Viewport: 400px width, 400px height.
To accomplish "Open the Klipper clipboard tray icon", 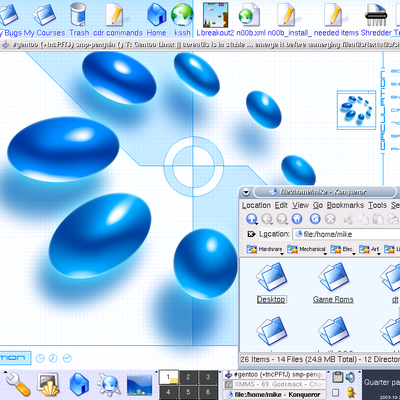I will (338, 377).
